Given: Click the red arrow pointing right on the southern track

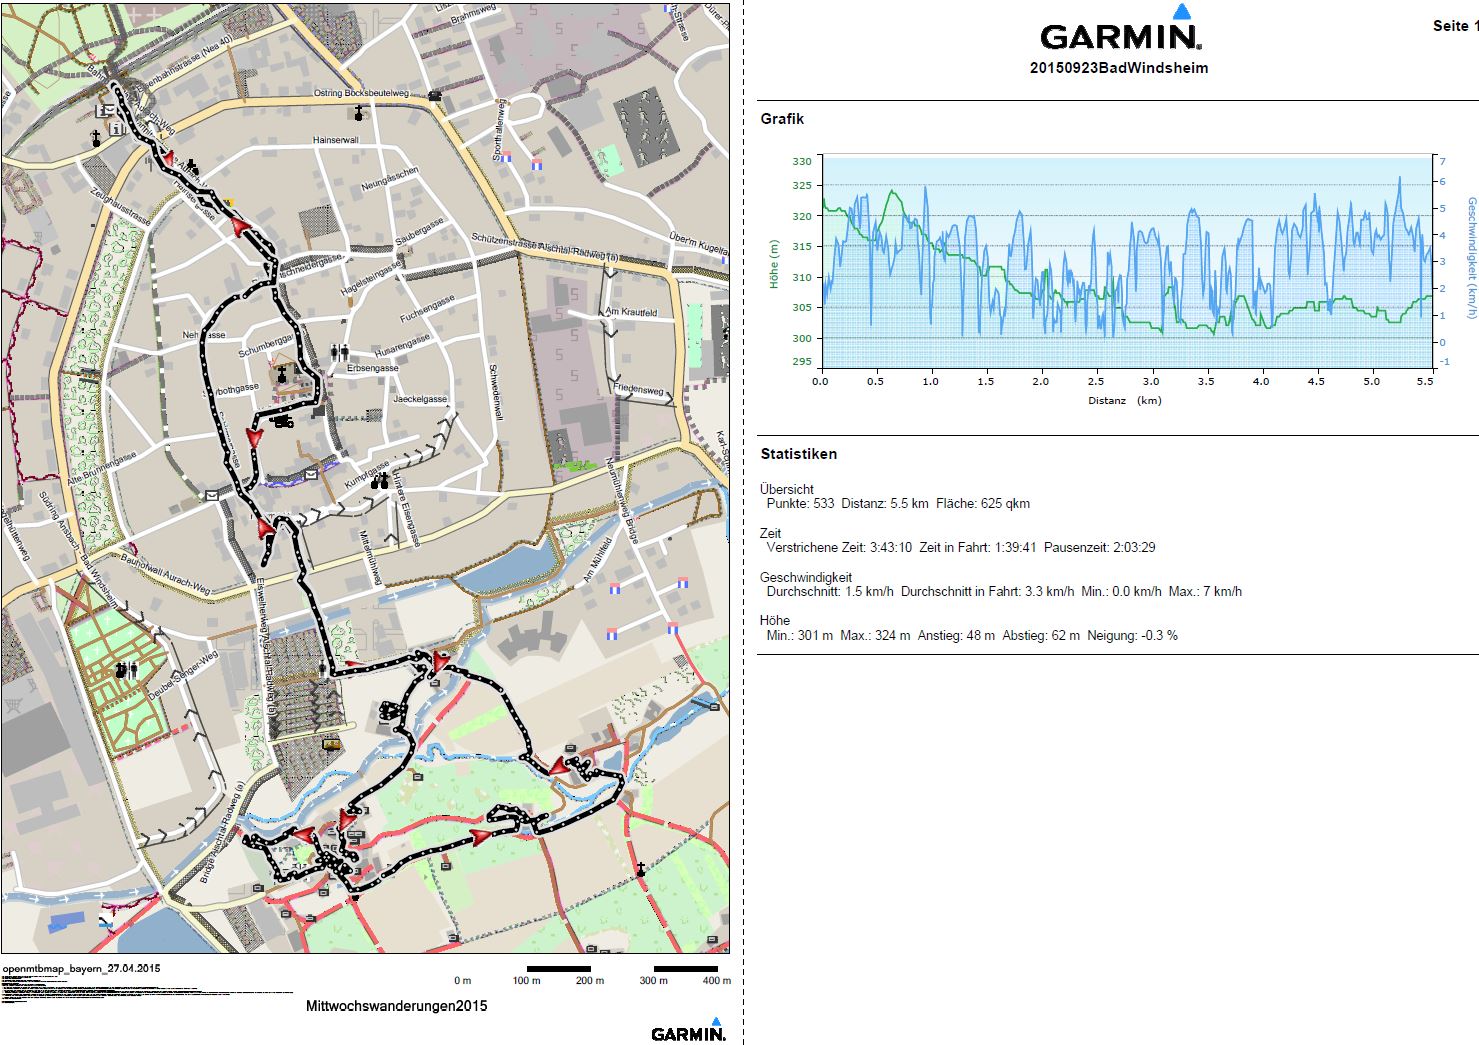Looking at the screenshot, I should pos(481,836).
